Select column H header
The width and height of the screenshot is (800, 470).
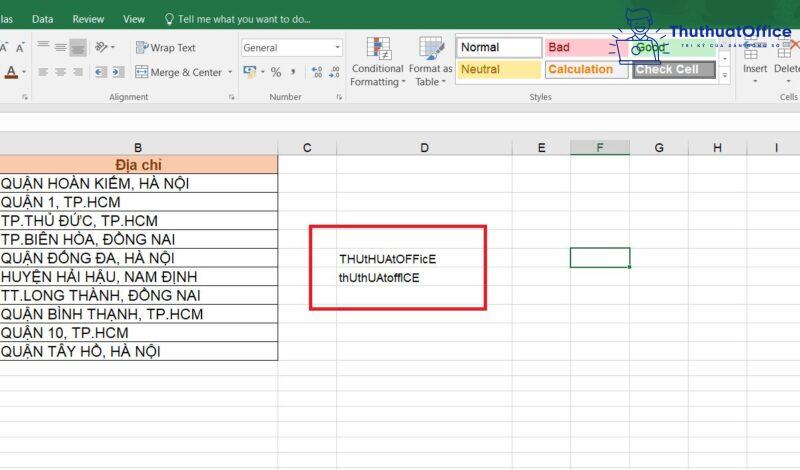click(717, 147)
